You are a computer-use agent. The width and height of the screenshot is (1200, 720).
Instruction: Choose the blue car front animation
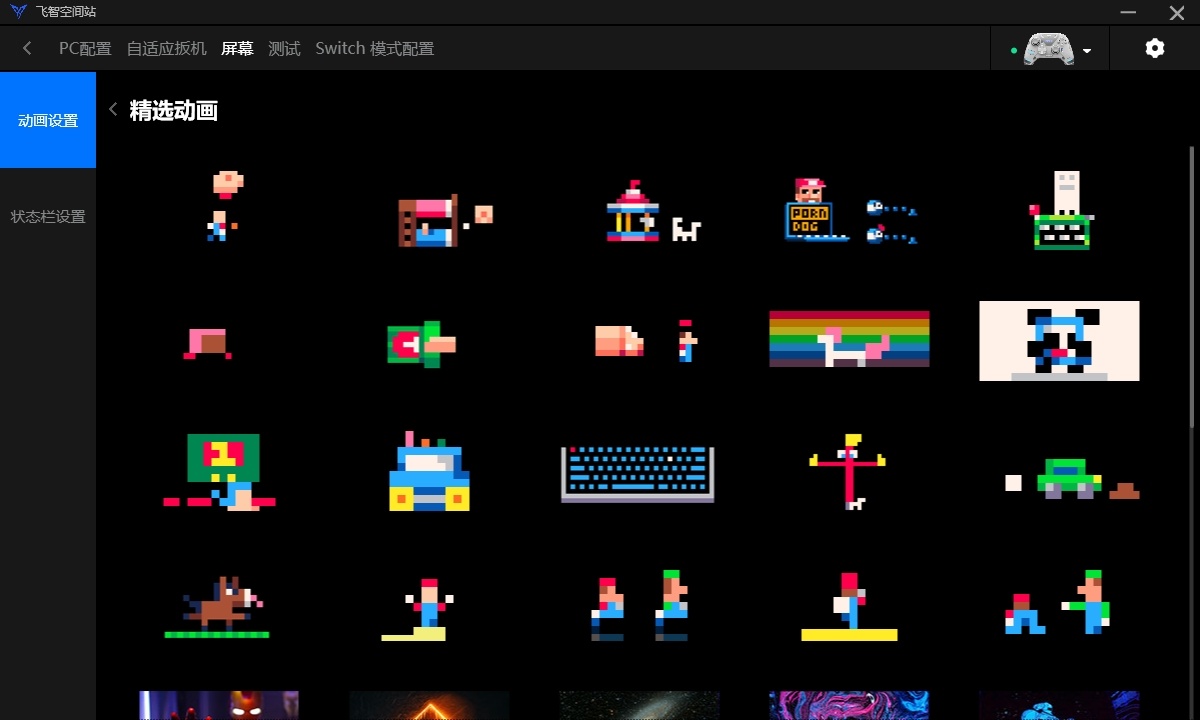click(429, 473)
